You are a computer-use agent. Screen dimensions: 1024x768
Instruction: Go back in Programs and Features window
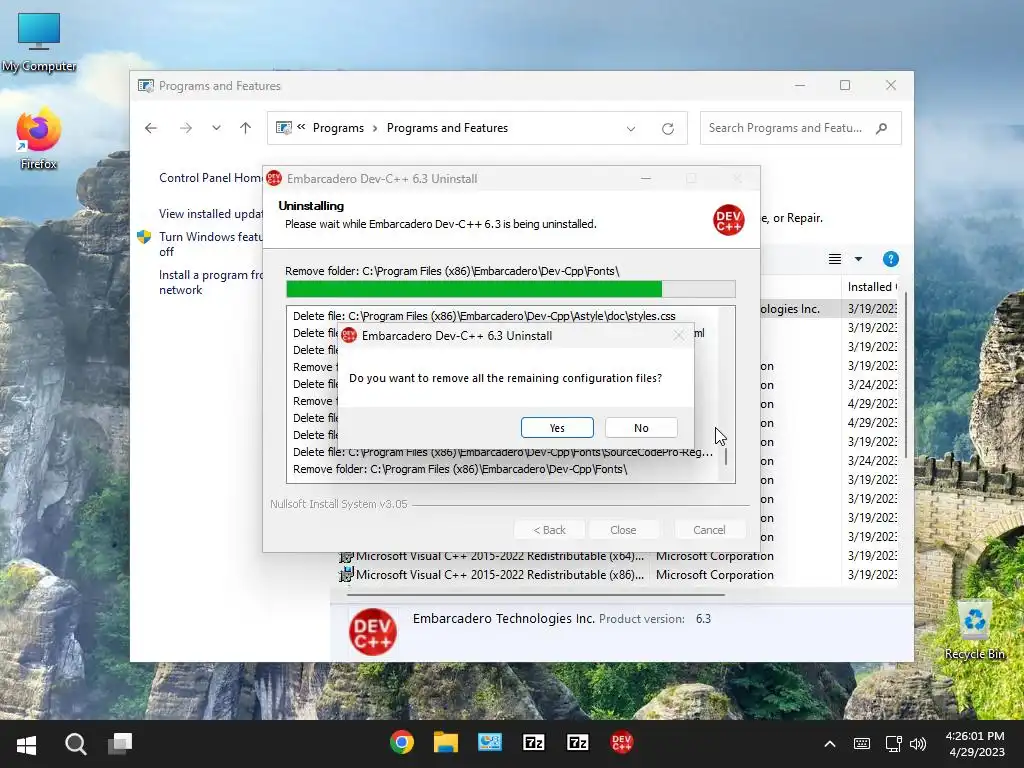(x=151, y=128)
